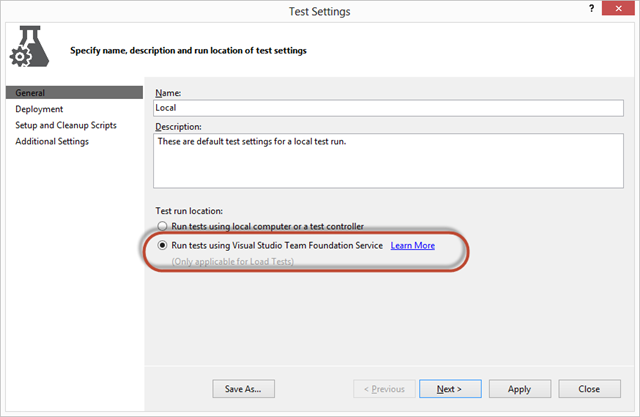Click the Close button

point(589,389)
